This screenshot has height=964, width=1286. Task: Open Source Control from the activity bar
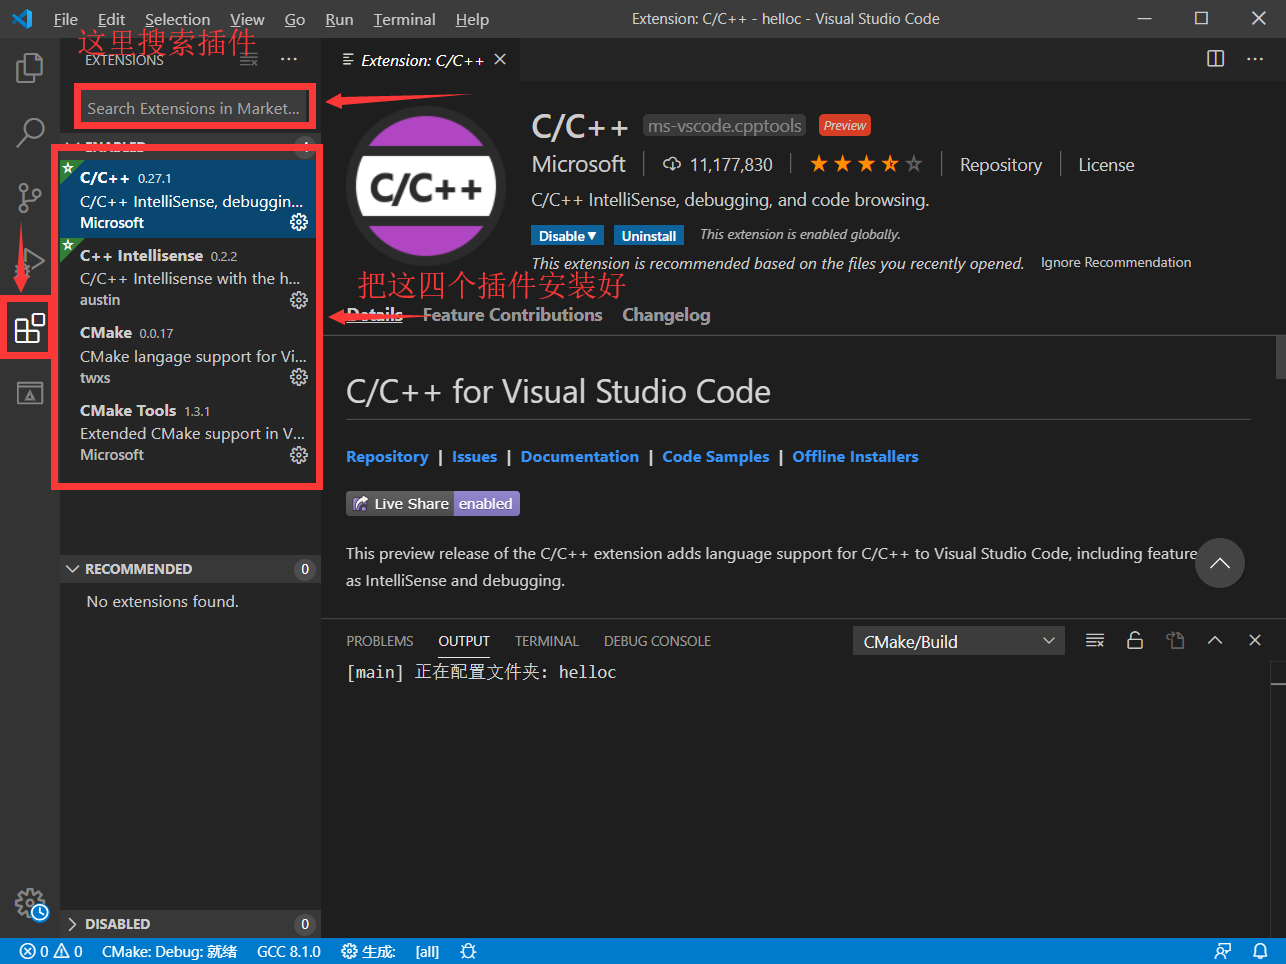click(29, 197)
